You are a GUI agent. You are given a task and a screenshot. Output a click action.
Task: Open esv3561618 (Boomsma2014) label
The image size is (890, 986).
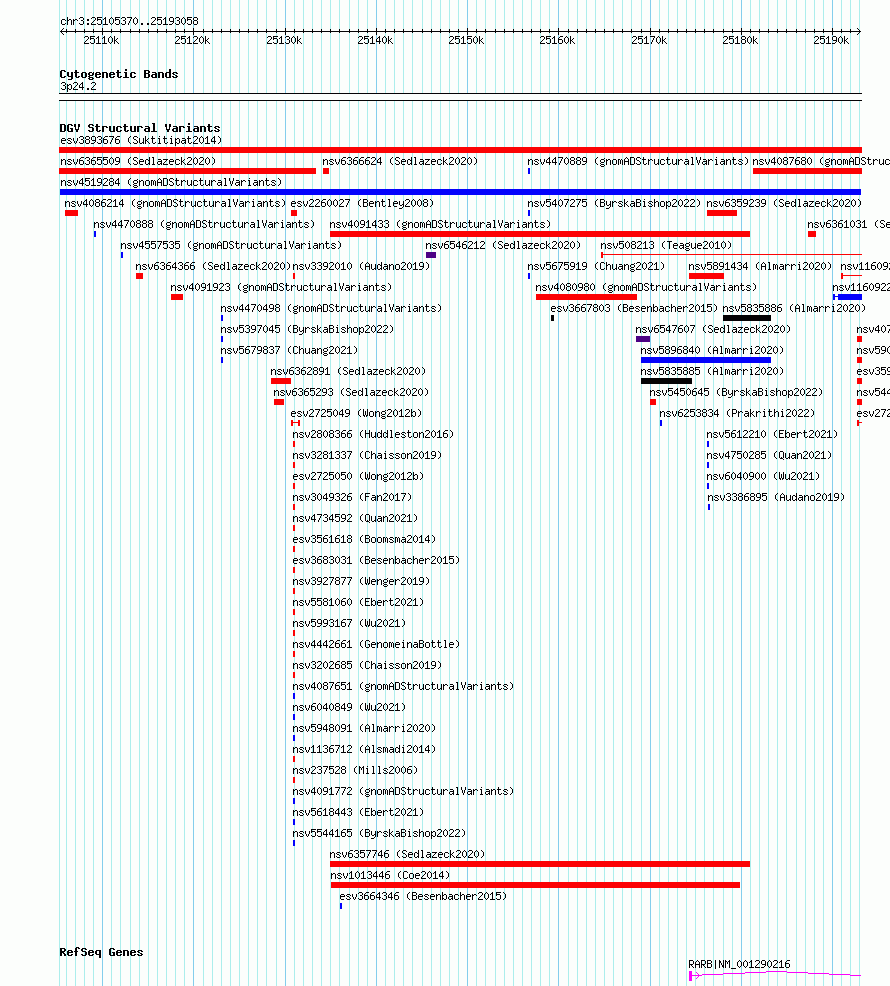[364, 540]
